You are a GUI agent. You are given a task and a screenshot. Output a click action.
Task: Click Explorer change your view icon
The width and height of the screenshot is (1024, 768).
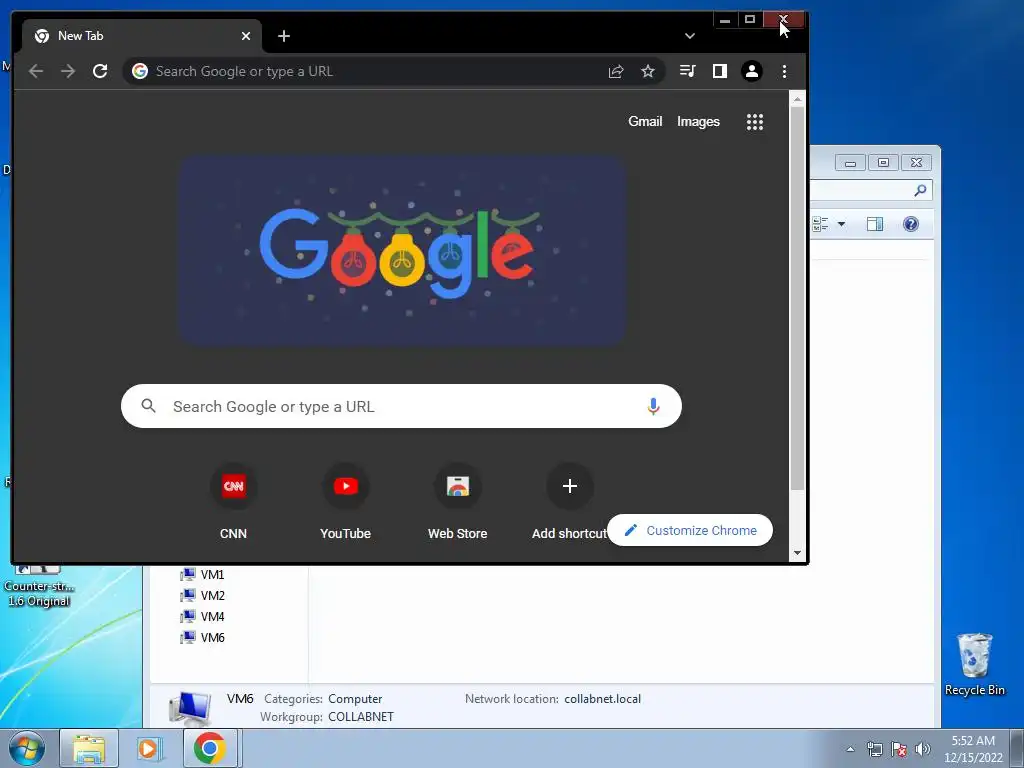coord(820,224)
